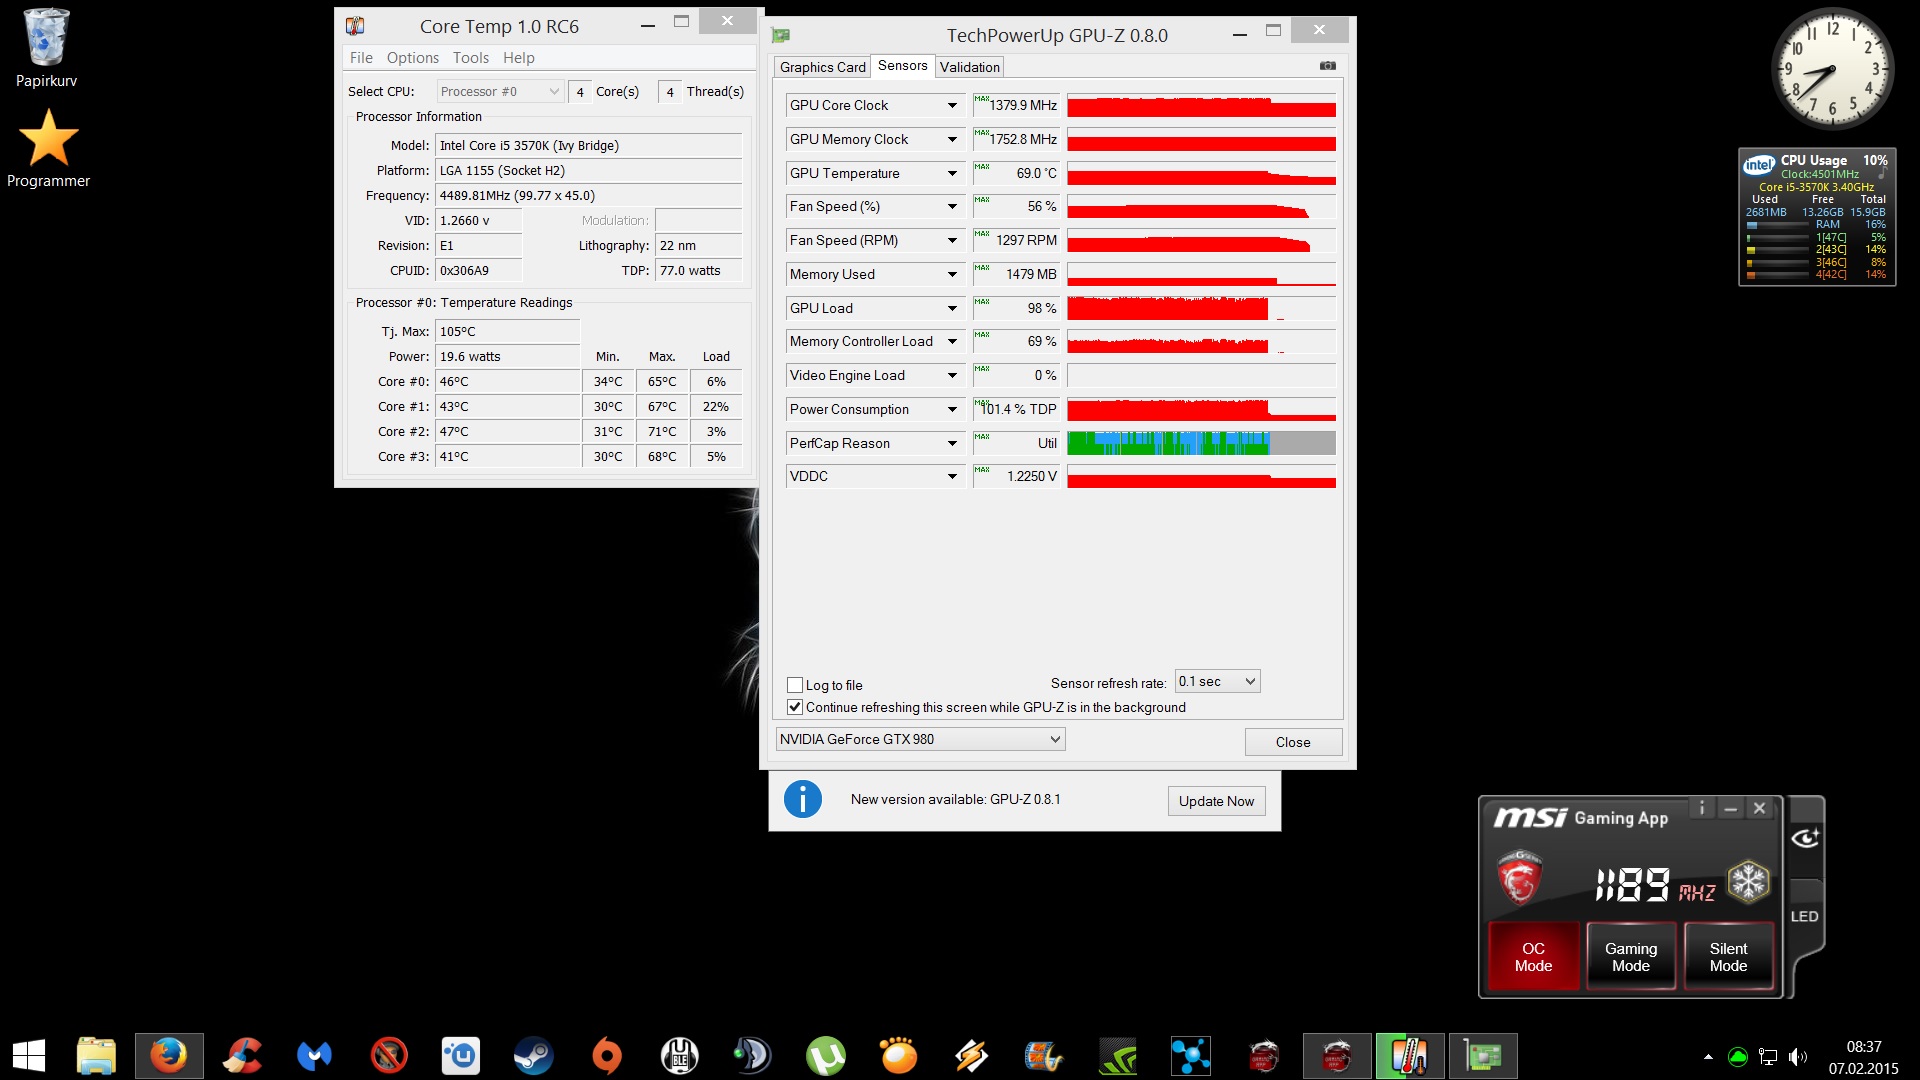Click the Frequency value field in Core Temp
Image resolution: width=1920 pixels, height=1080 pixels.
tap(588, 195)
